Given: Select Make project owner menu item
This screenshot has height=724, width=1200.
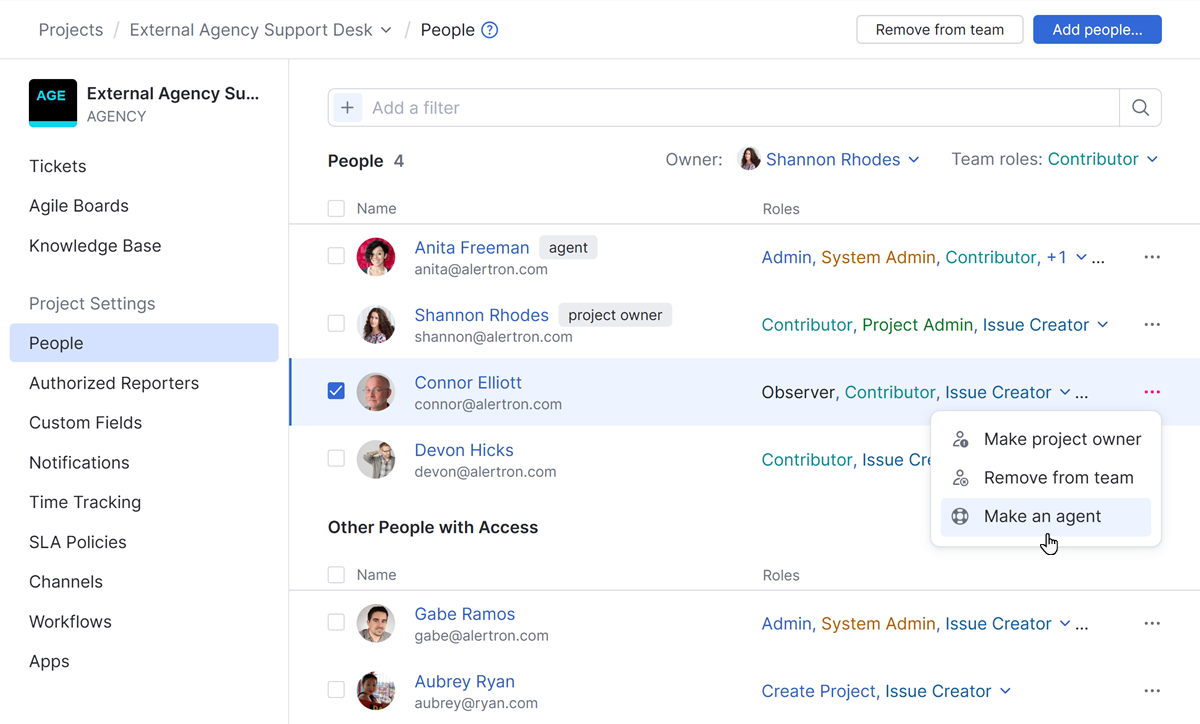Looking at the screenshot, I should tap(1062, 439).
